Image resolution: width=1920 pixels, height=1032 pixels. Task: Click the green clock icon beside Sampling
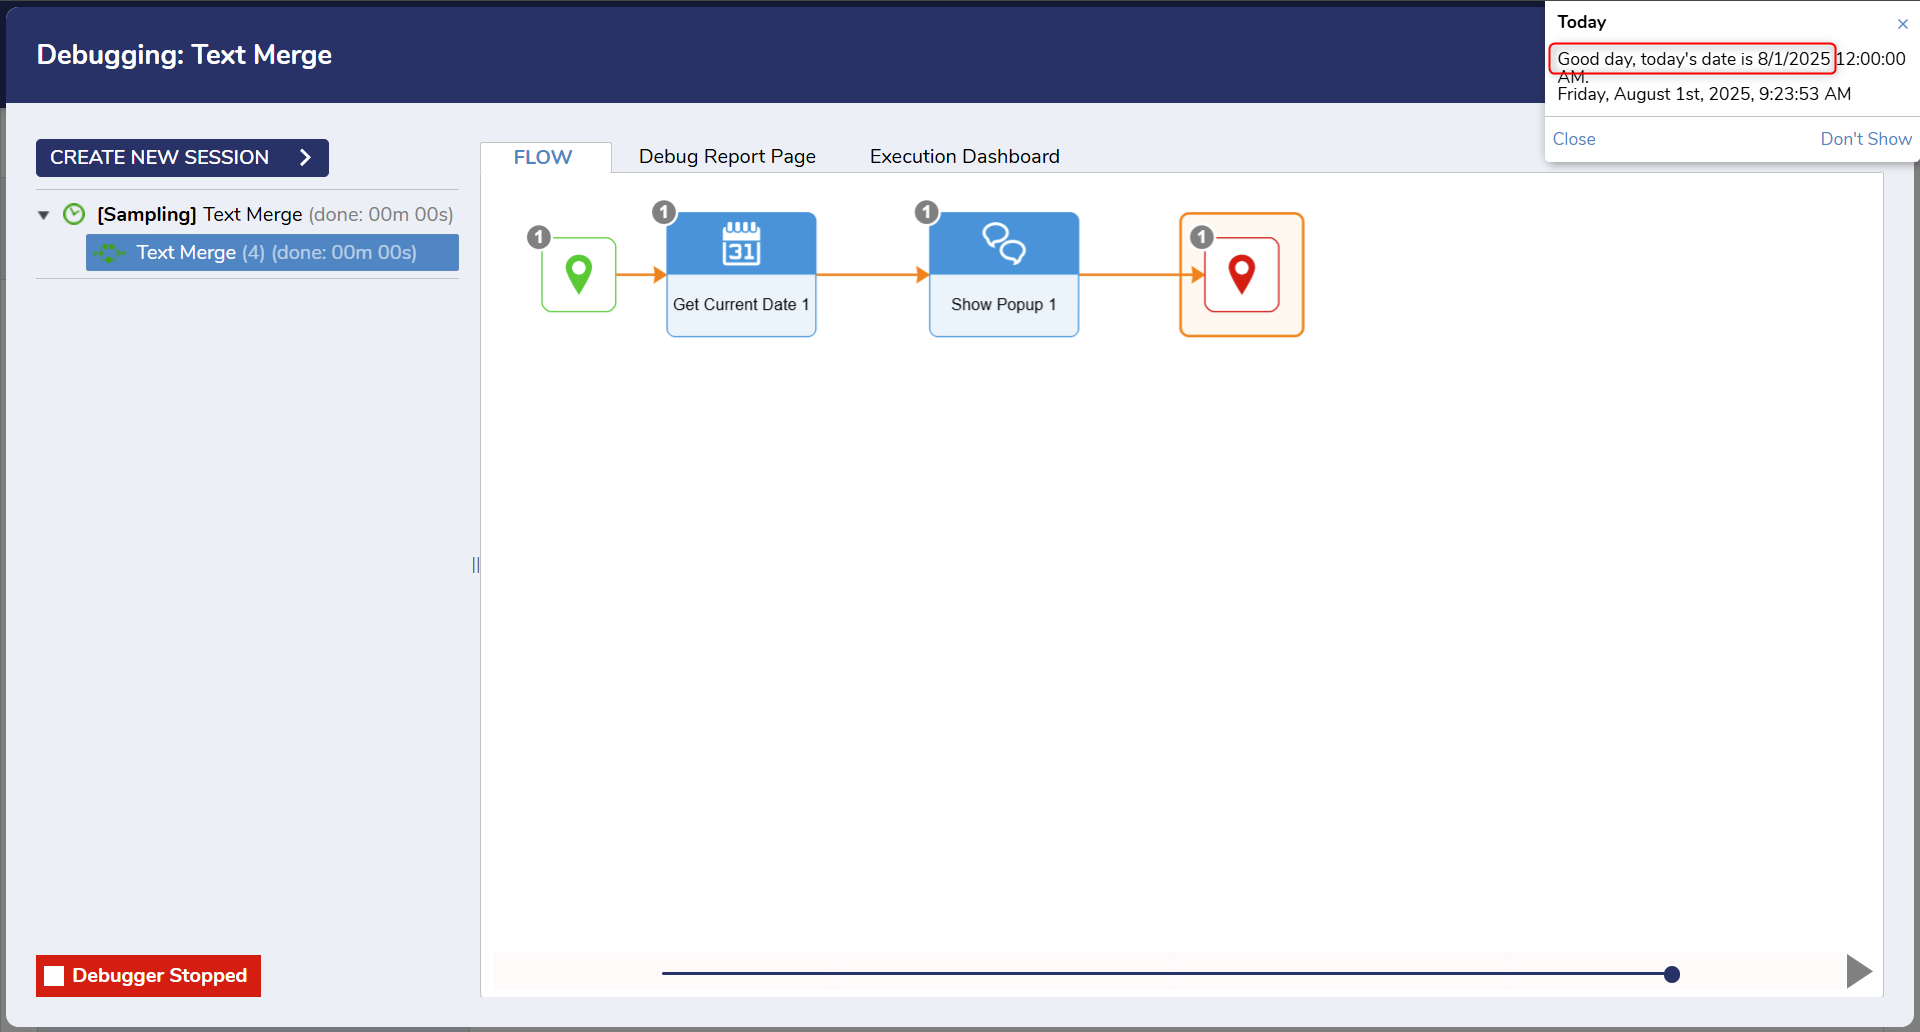click(x=74, y=214)
